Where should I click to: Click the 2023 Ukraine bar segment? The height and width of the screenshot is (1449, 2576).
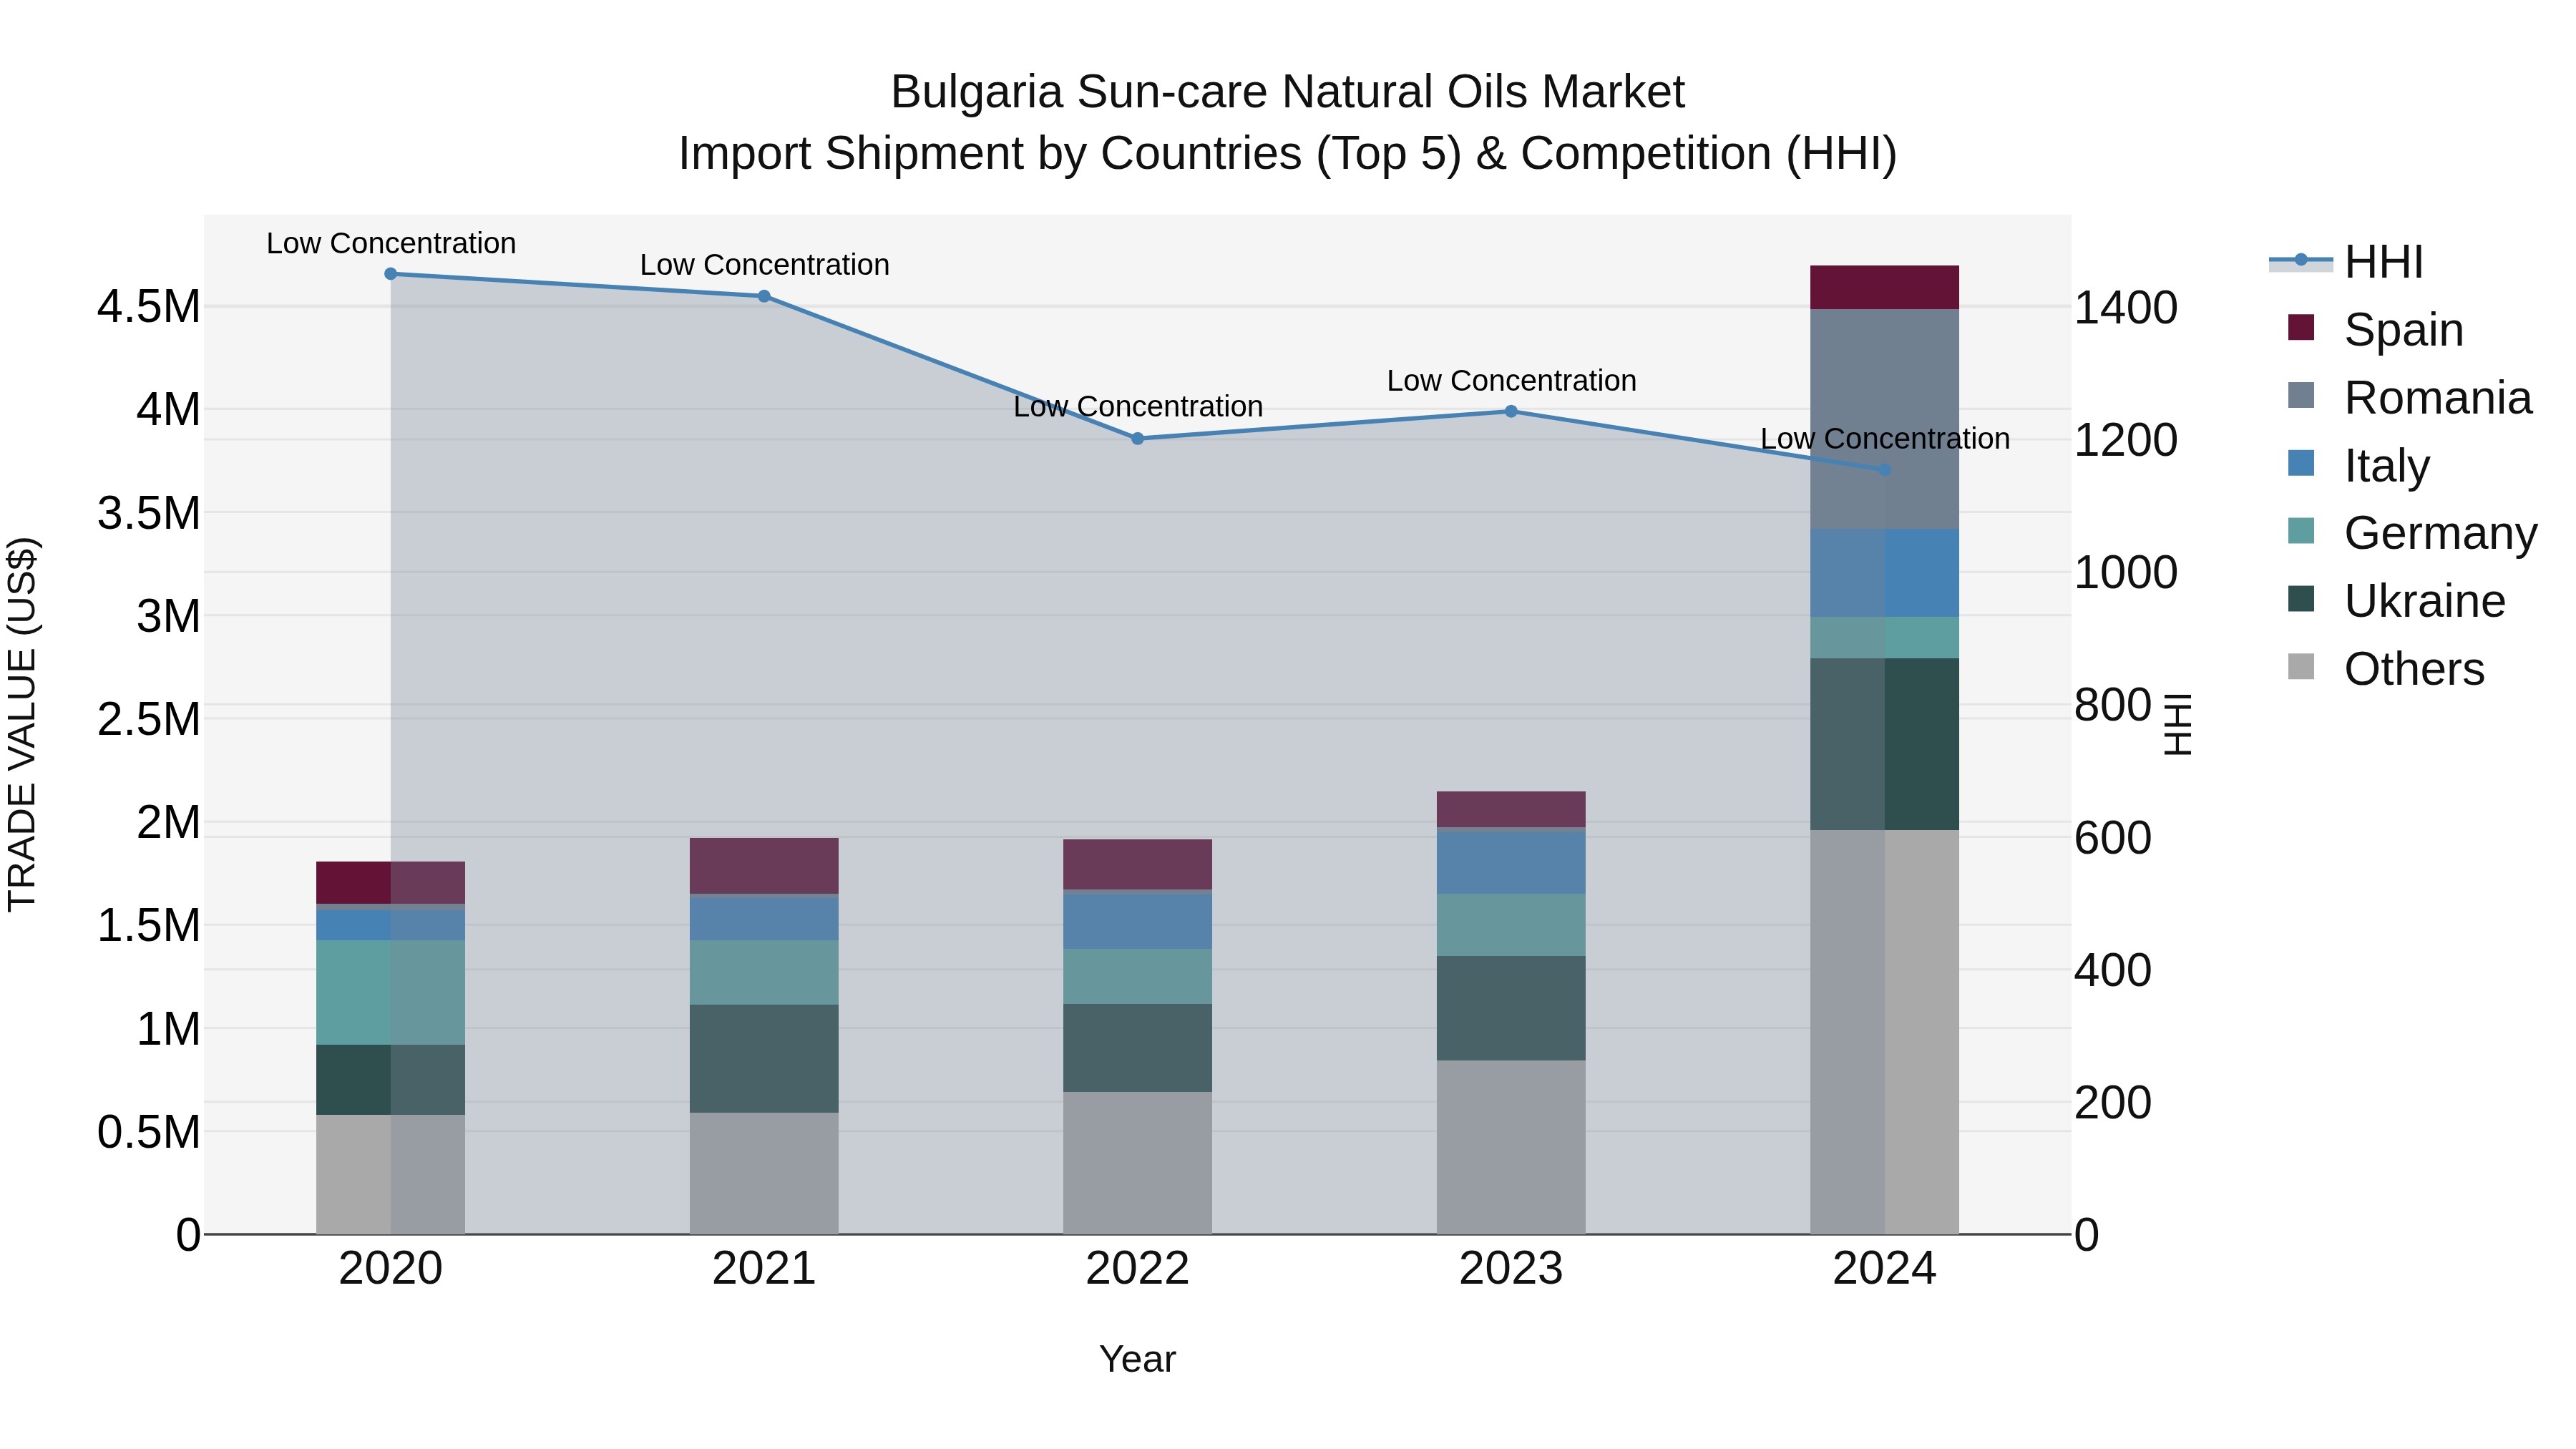pos(1511,1008)
